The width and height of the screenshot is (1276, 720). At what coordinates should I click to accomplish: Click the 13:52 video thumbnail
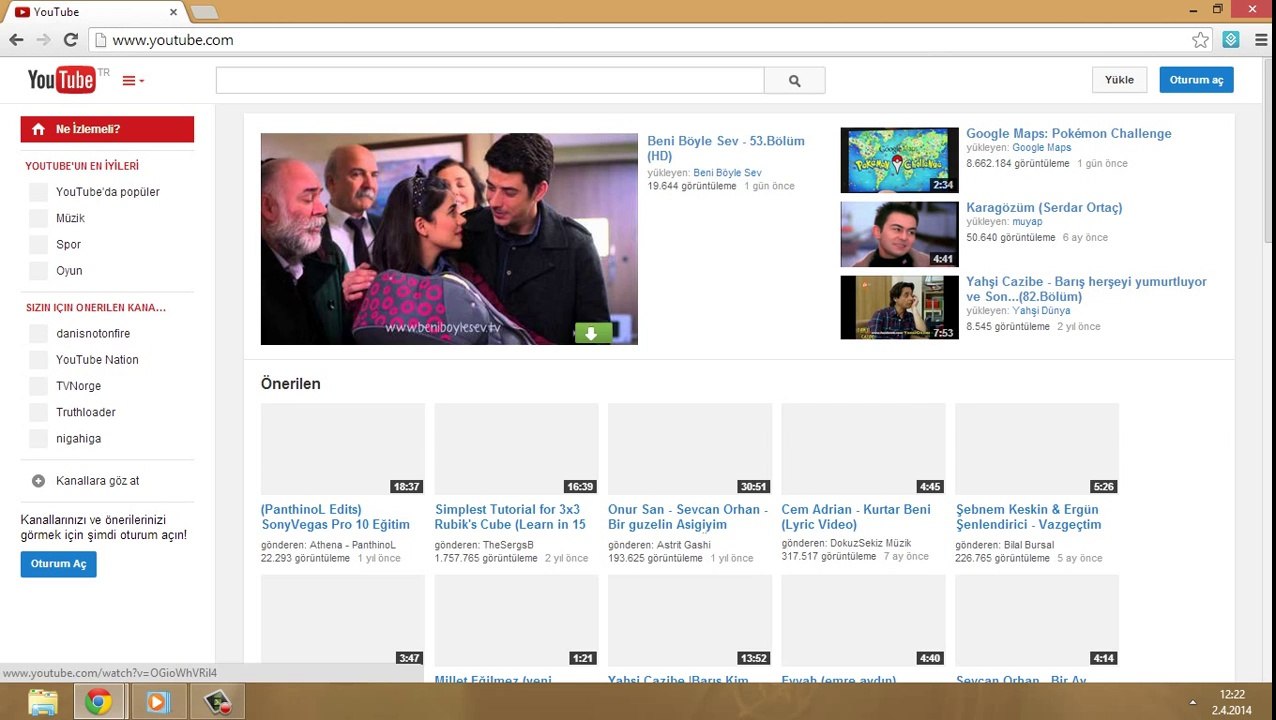coord(690,620)
